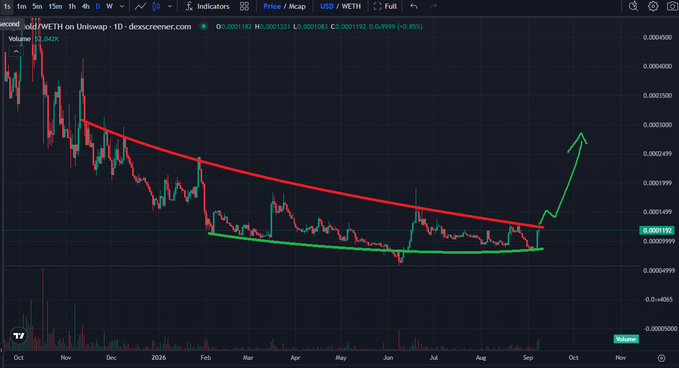This screenshot has height=368, width=679.
Task: Click the Feb time axis label
Action: [x=206, y=358]
